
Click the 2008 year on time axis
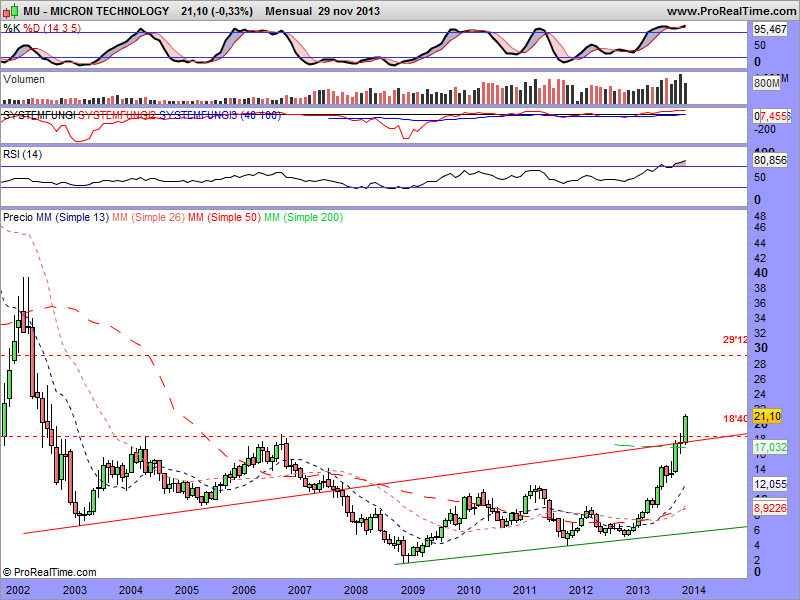click(356, 590)
